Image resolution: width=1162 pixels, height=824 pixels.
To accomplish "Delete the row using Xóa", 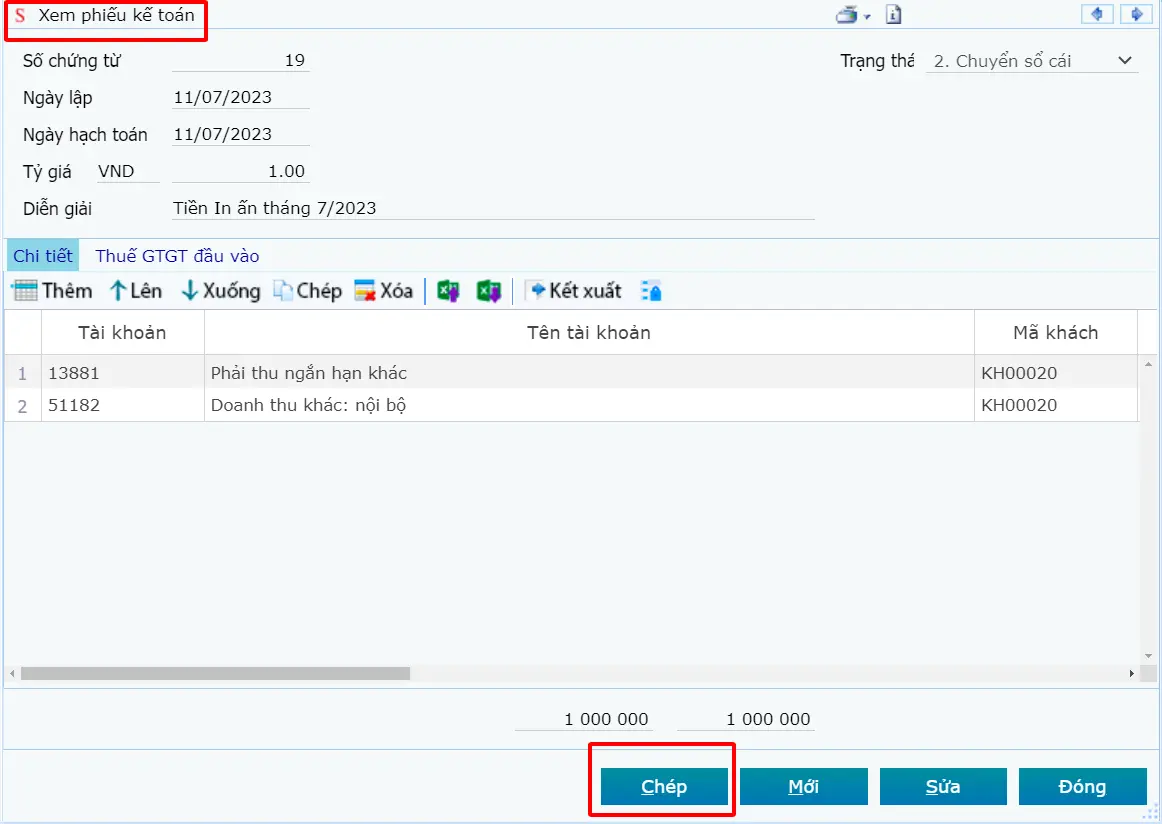I will (384, 291).
